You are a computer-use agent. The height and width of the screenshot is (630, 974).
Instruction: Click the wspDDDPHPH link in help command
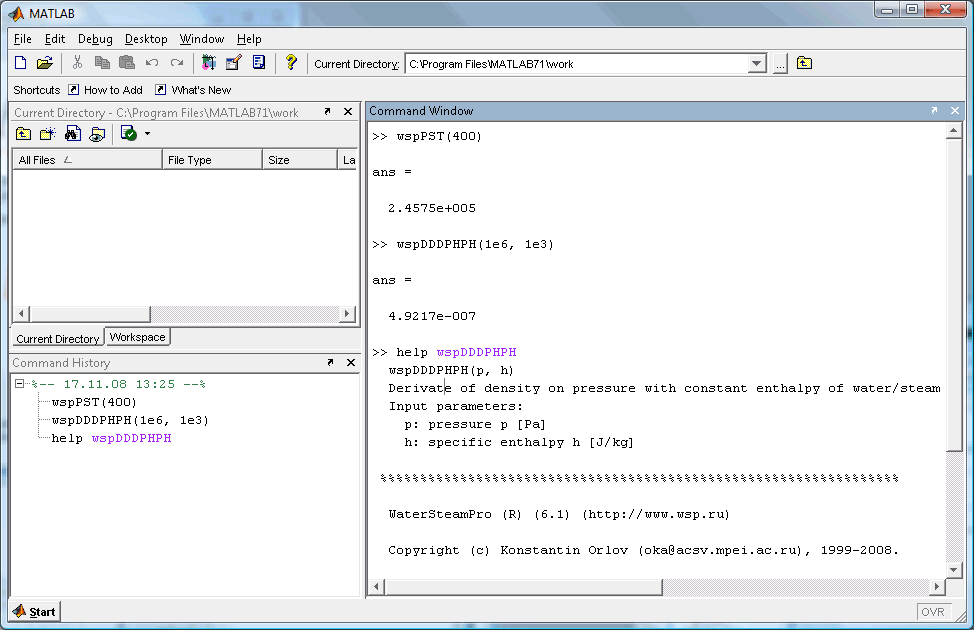[476, 352]
